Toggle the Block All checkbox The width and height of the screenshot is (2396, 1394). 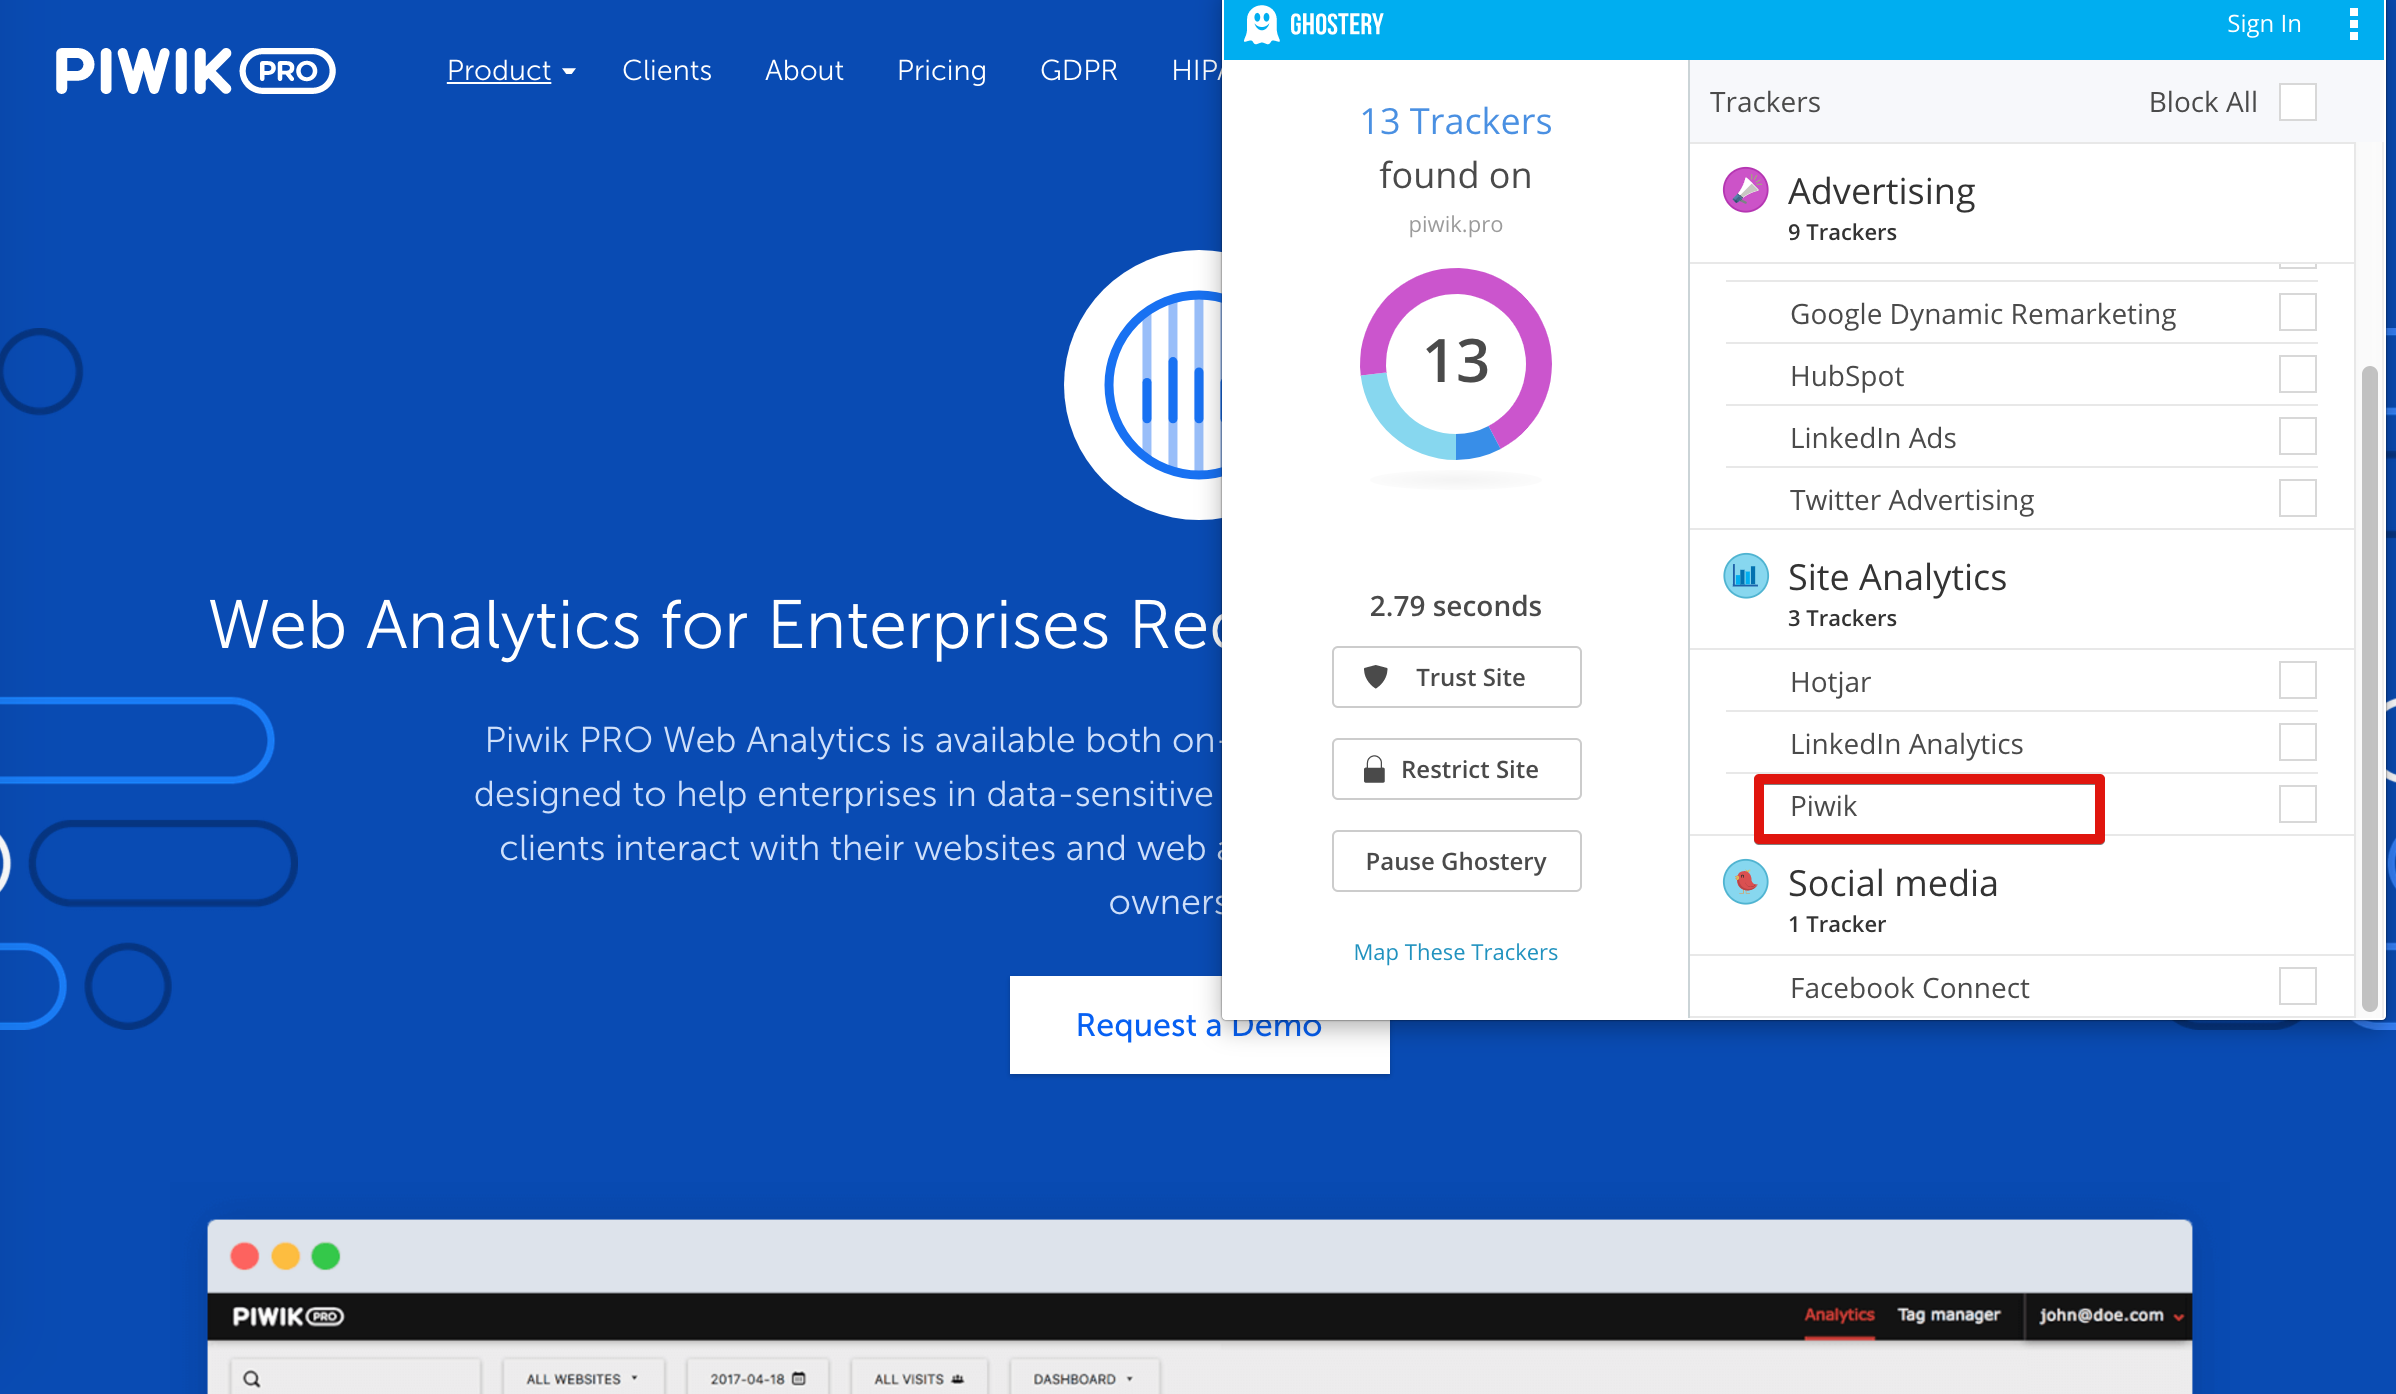(2298, 102)
